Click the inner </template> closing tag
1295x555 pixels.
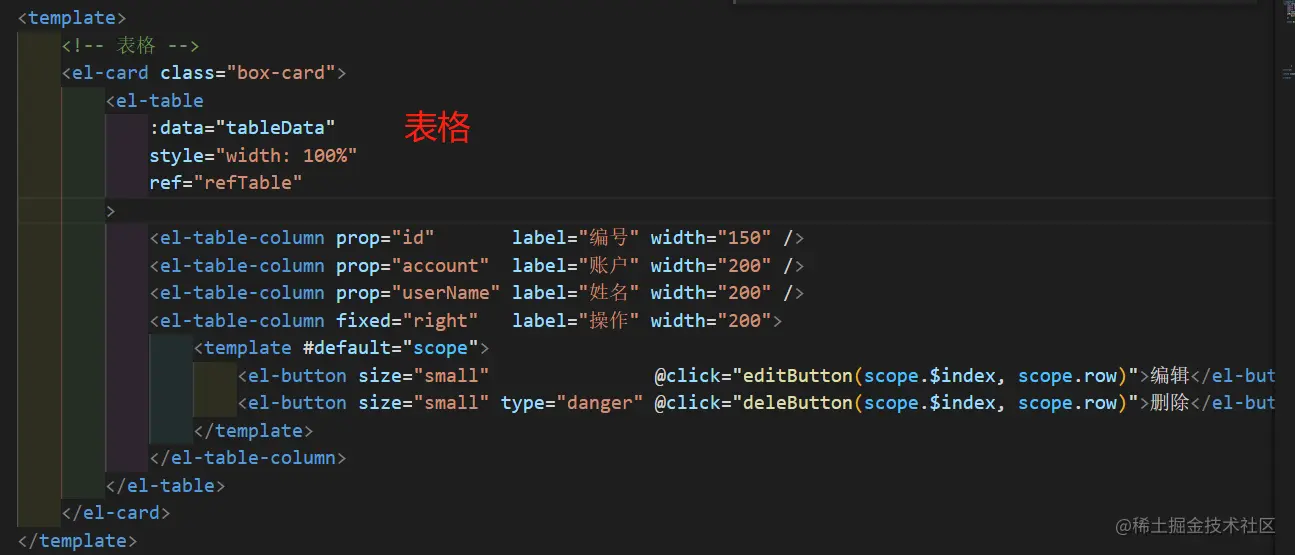point(253,431)
